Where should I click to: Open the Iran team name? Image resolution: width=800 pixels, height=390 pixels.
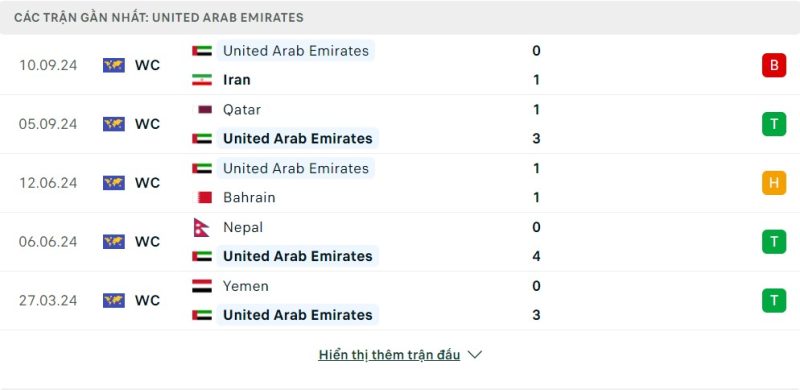pos(237,80)
